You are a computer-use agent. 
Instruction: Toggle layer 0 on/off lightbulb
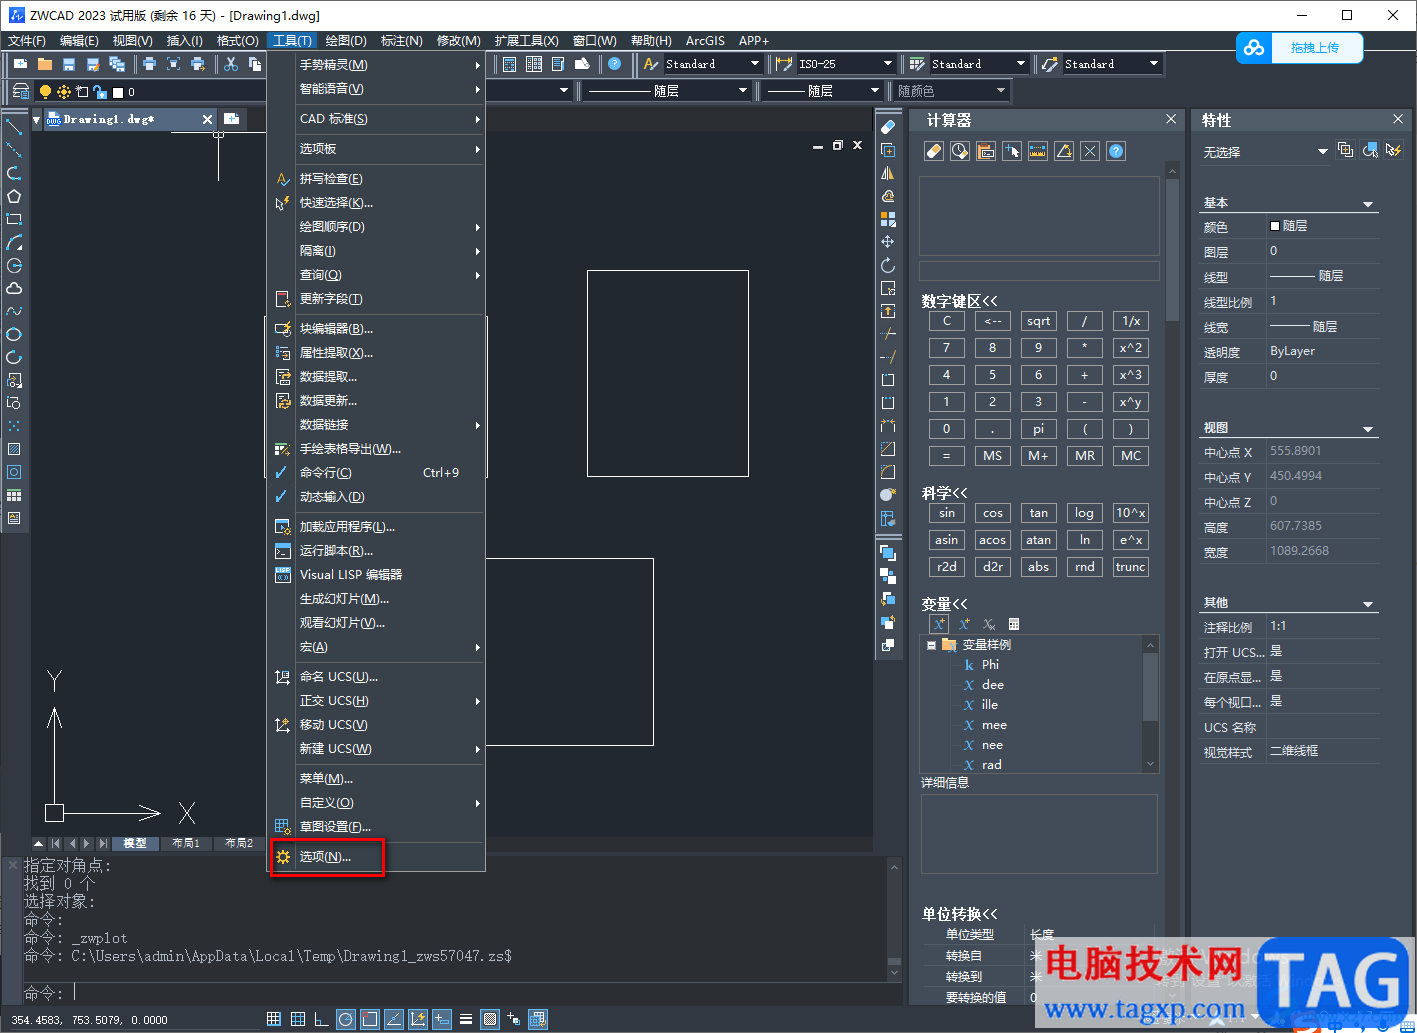[x=45, y=92]
